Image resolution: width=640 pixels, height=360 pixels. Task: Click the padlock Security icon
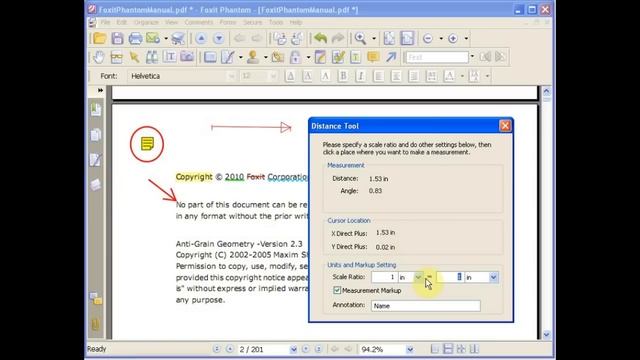[295, 57]
